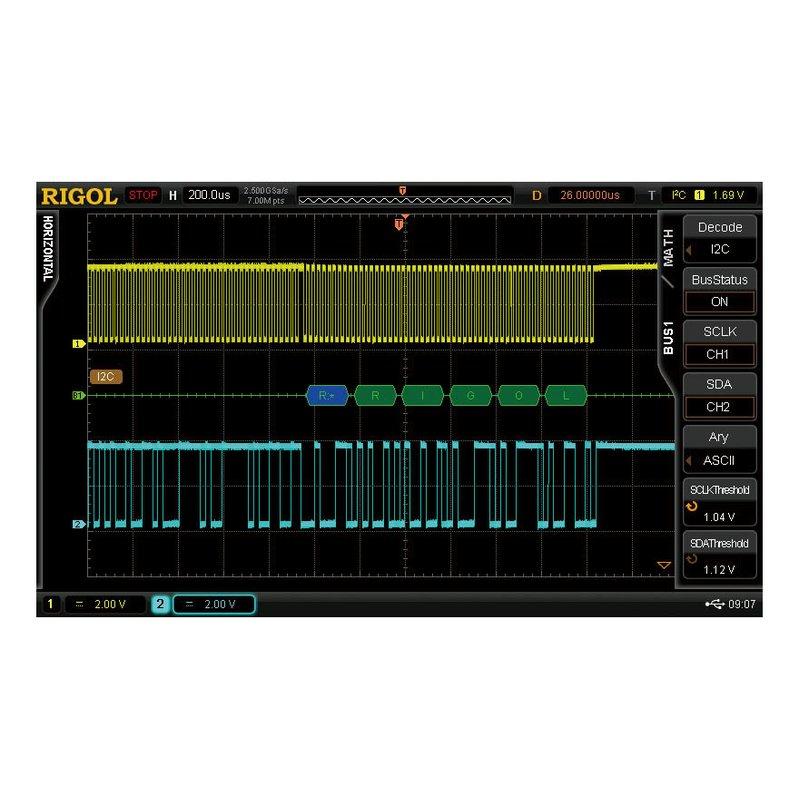799x799 pixels.
Task: Click the SCLKThreshold rotary knob icon
Action: [692, 506]
